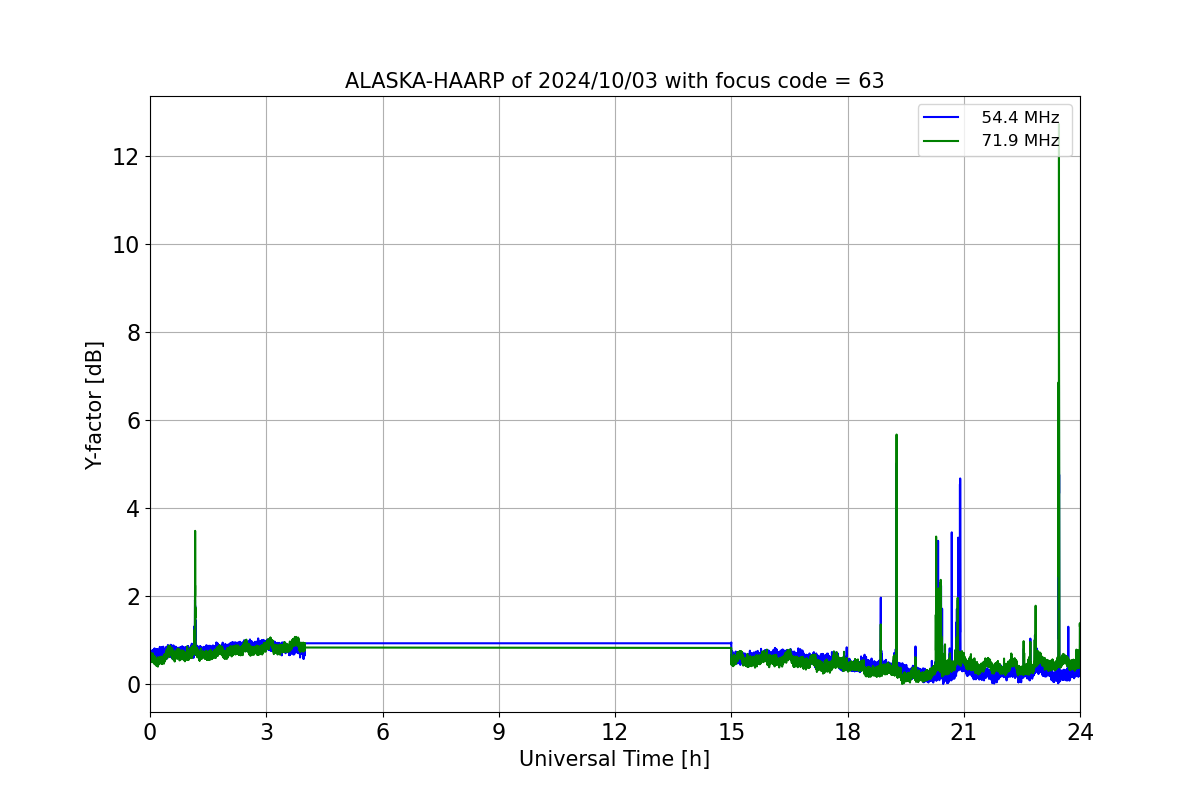The width and height of the screenshot is (1200, 800).
Task: Select the 71.9 MHz legend label
Action: [1020, 141]
